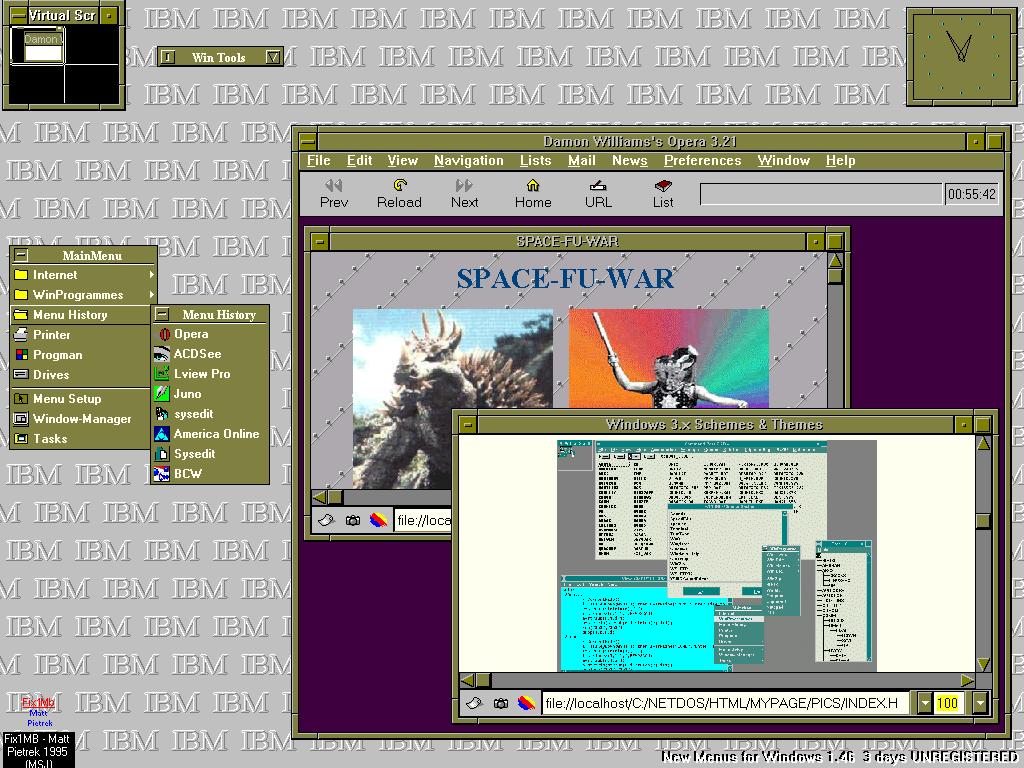
Task: Go to the Home page icon
Action: tap(533, 186)
